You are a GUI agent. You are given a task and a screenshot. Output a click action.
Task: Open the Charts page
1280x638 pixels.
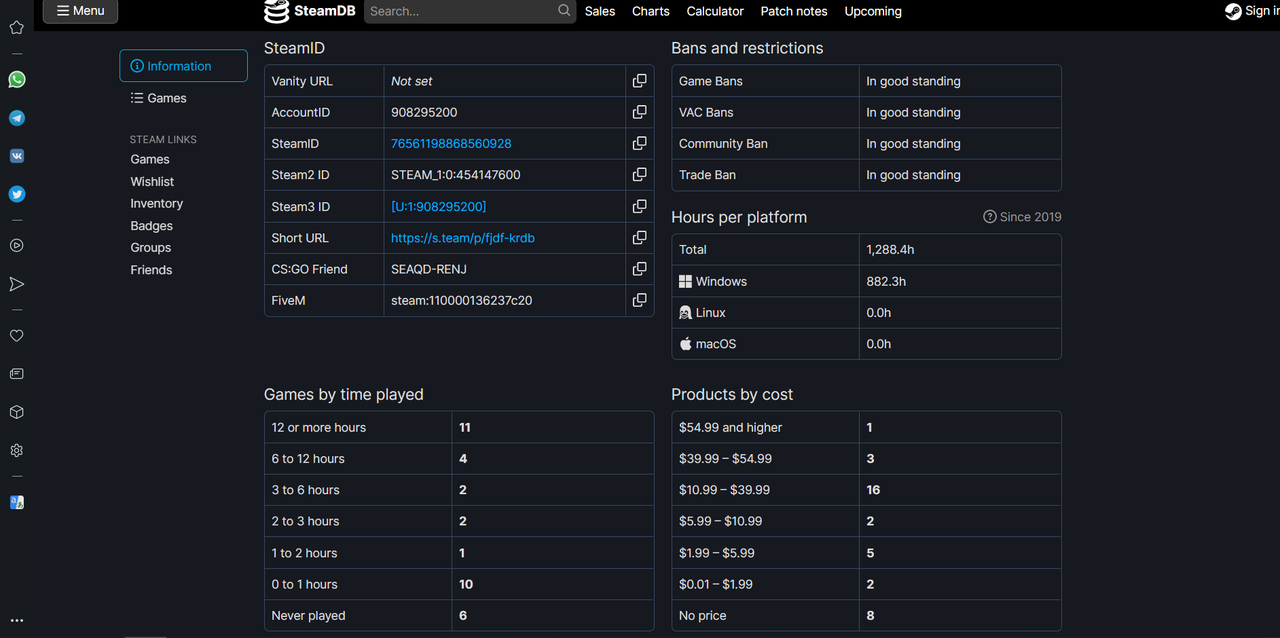point(651,11)
